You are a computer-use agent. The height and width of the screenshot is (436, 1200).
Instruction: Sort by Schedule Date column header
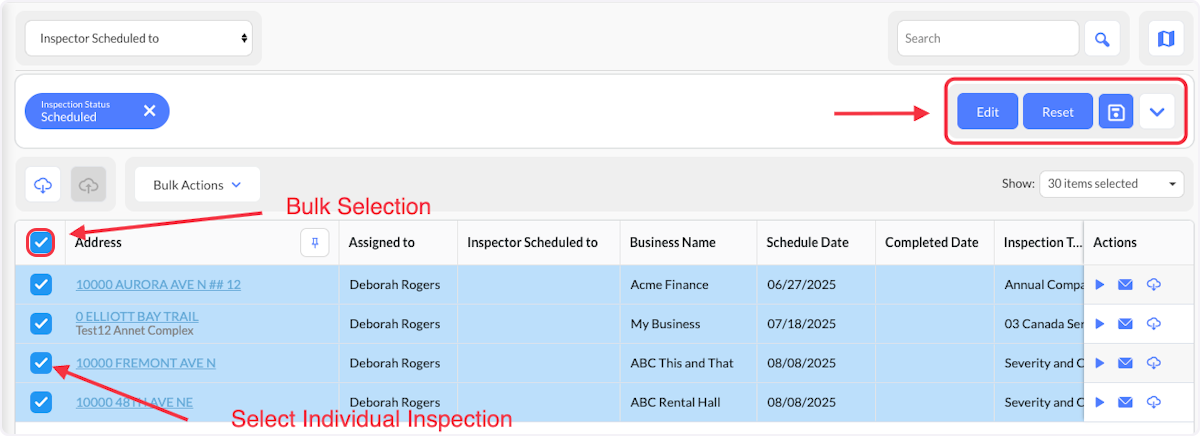click(x=808, y=242)
